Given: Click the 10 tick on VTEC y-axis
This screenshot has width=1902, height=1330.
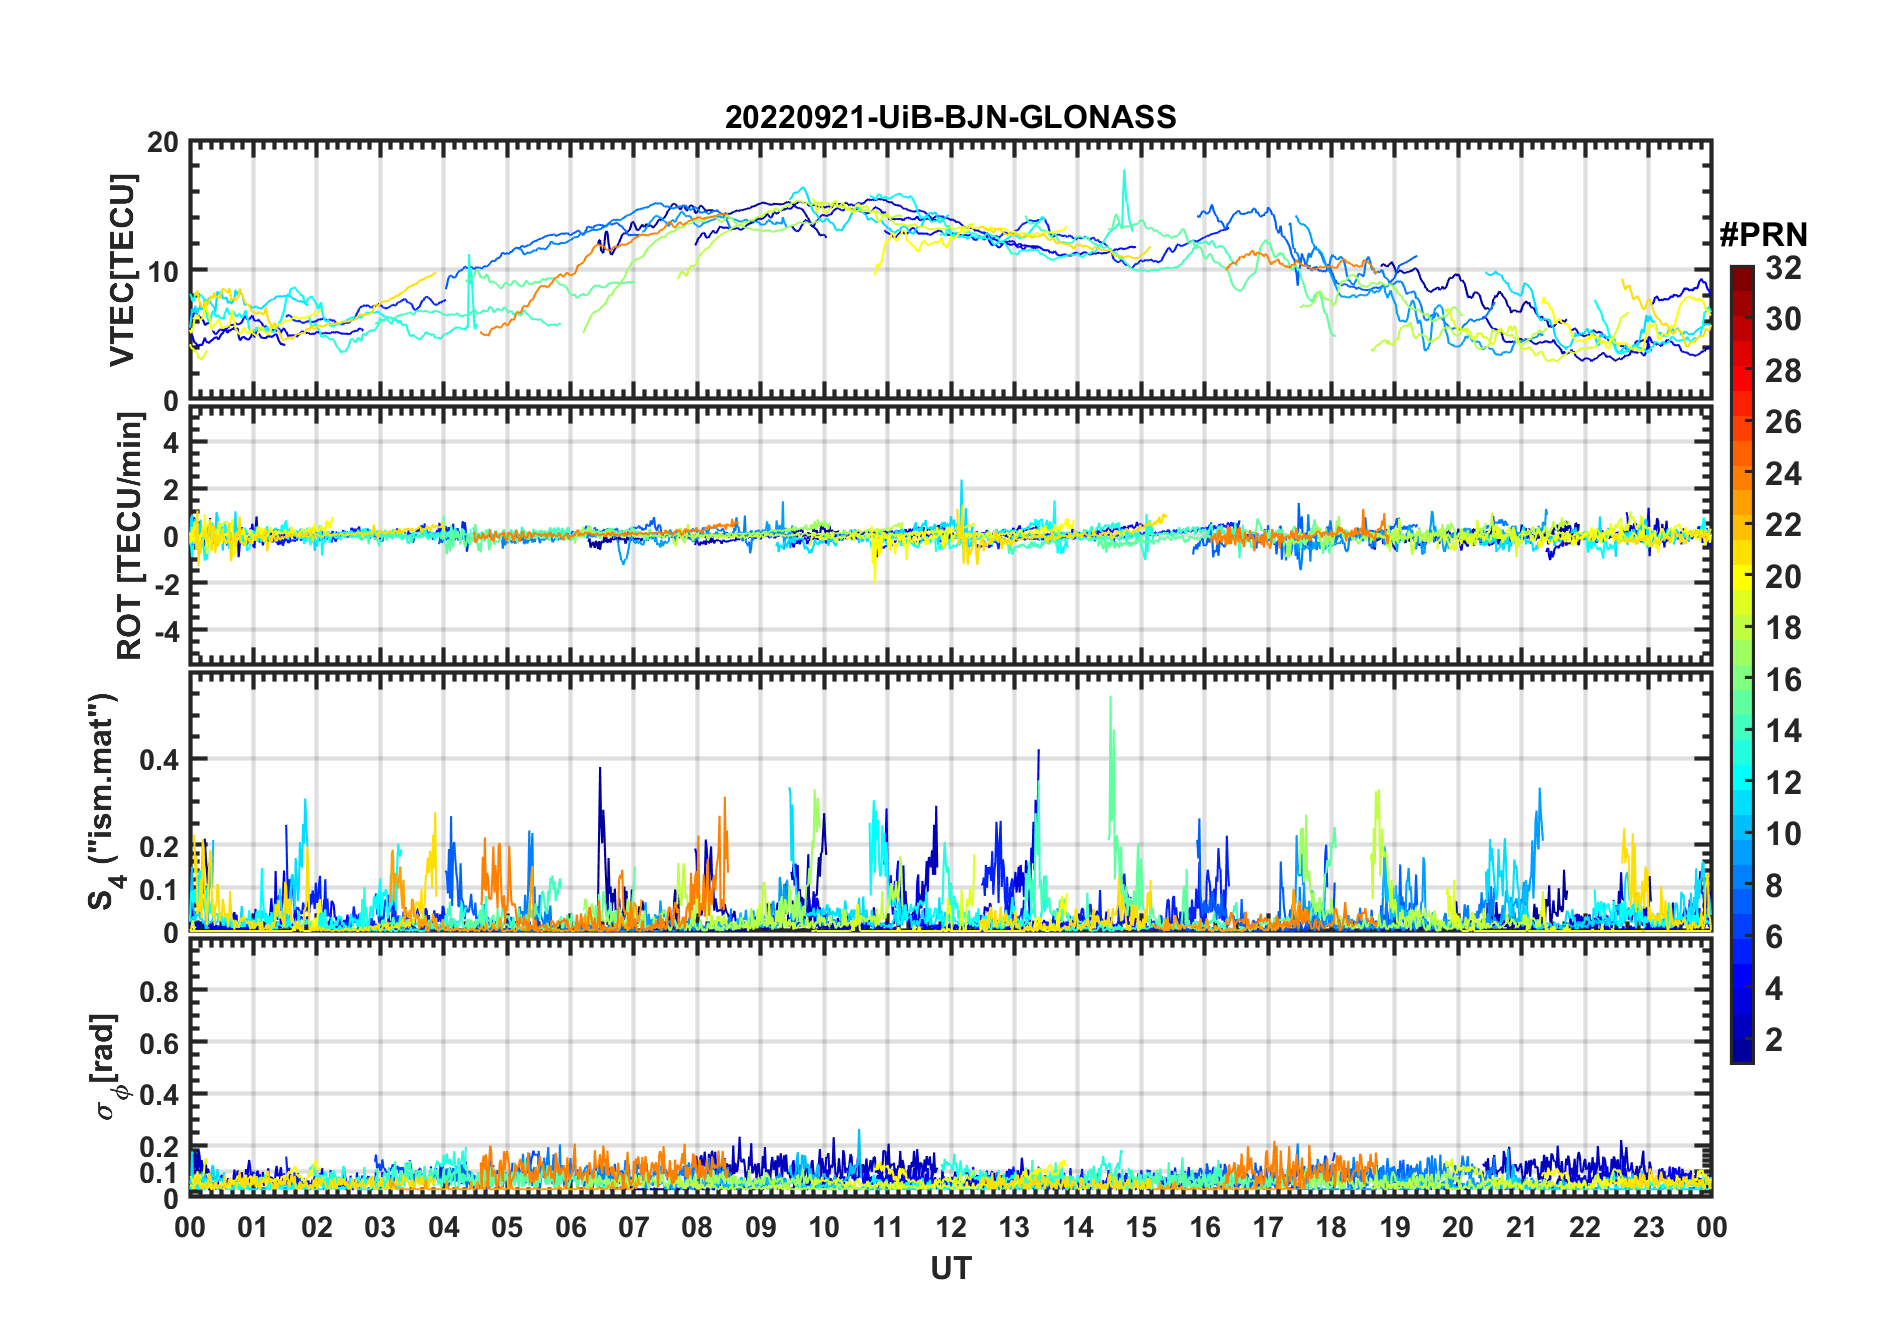Looking at the screenshot, I should pyautogui.click(x=163, y=271).
